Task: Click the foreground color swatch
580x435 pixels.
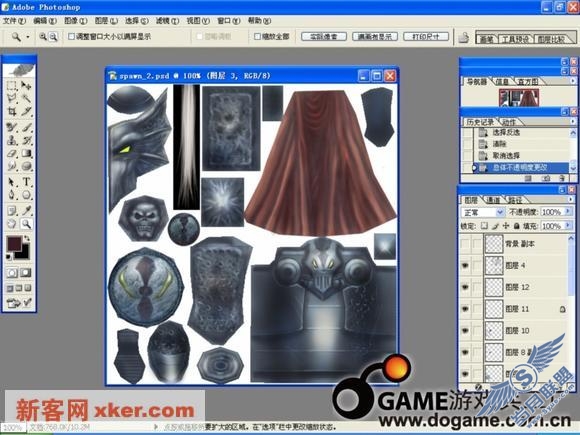Action: pos(14,243)
